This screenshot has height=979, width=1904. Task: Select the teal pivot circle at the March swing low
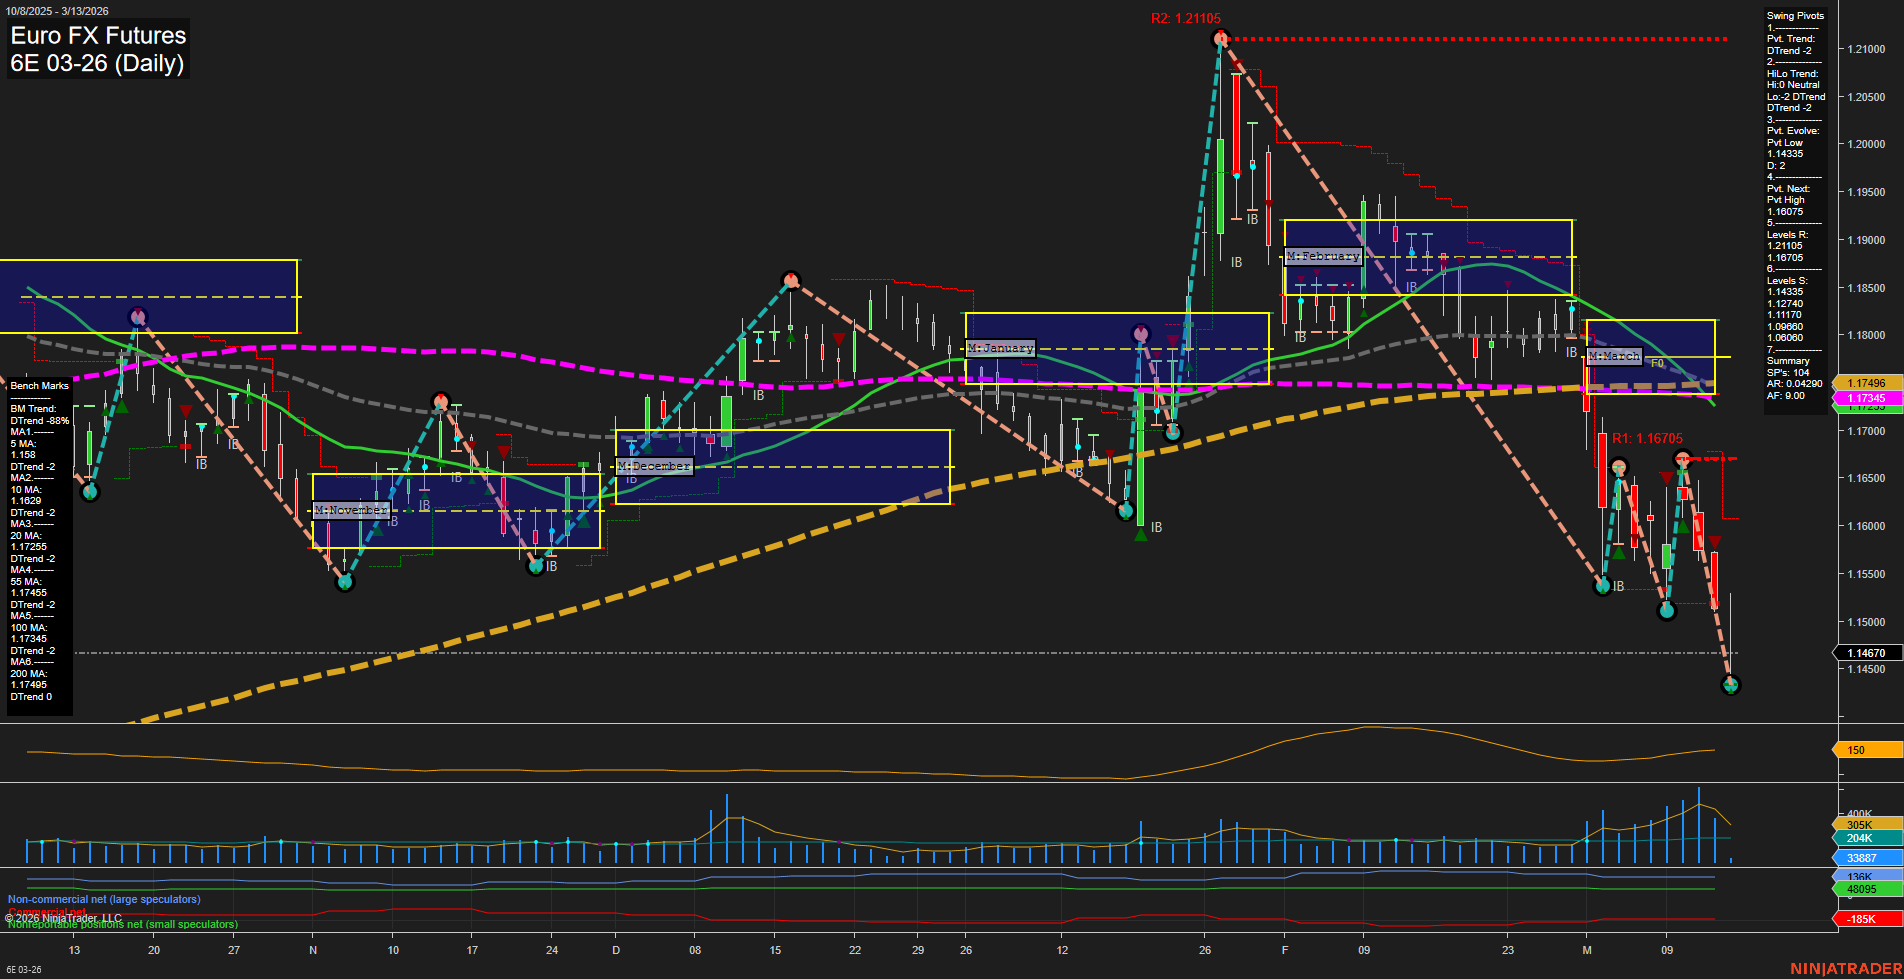pyautogui.click(x=1729, y=685)
